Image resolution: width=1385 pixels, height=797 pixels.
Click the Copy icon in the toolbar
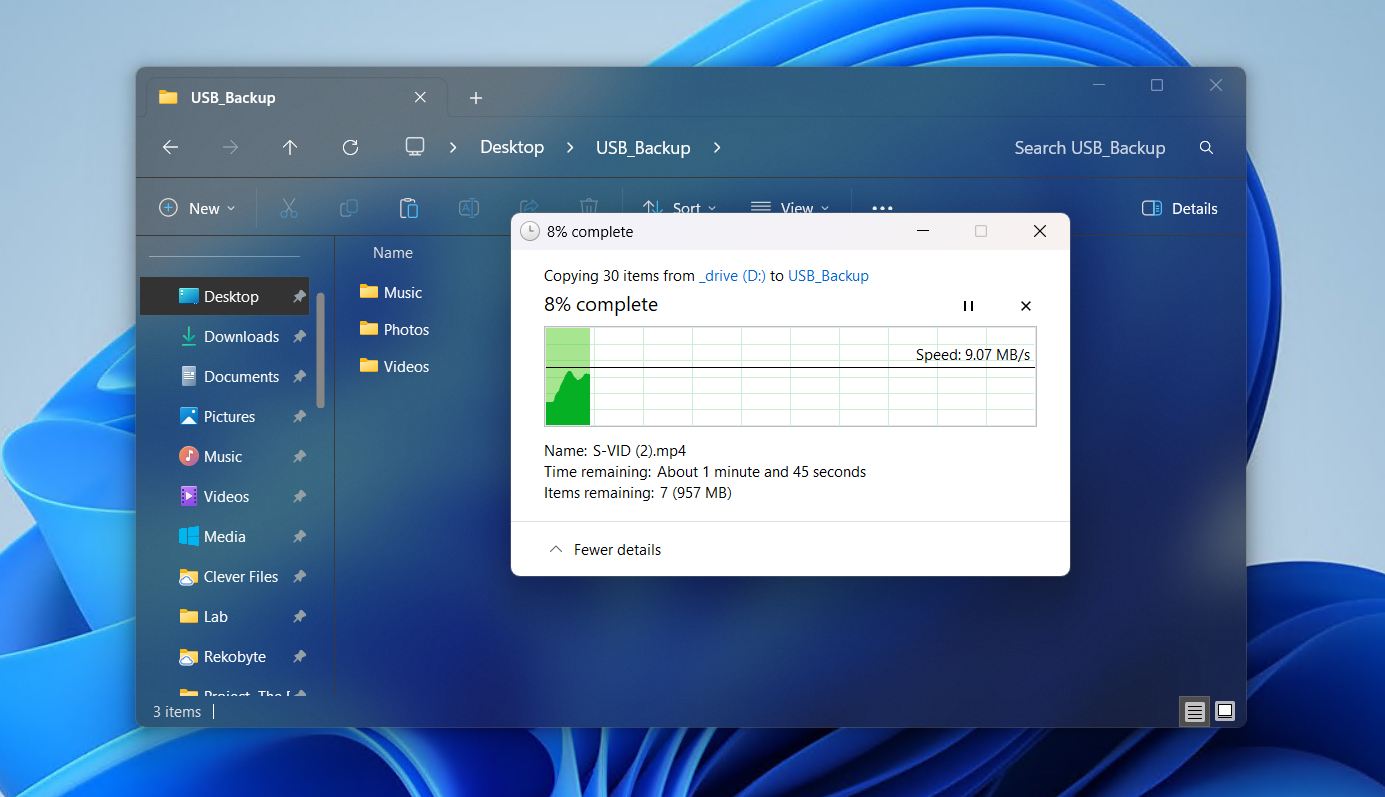(347, 207)
